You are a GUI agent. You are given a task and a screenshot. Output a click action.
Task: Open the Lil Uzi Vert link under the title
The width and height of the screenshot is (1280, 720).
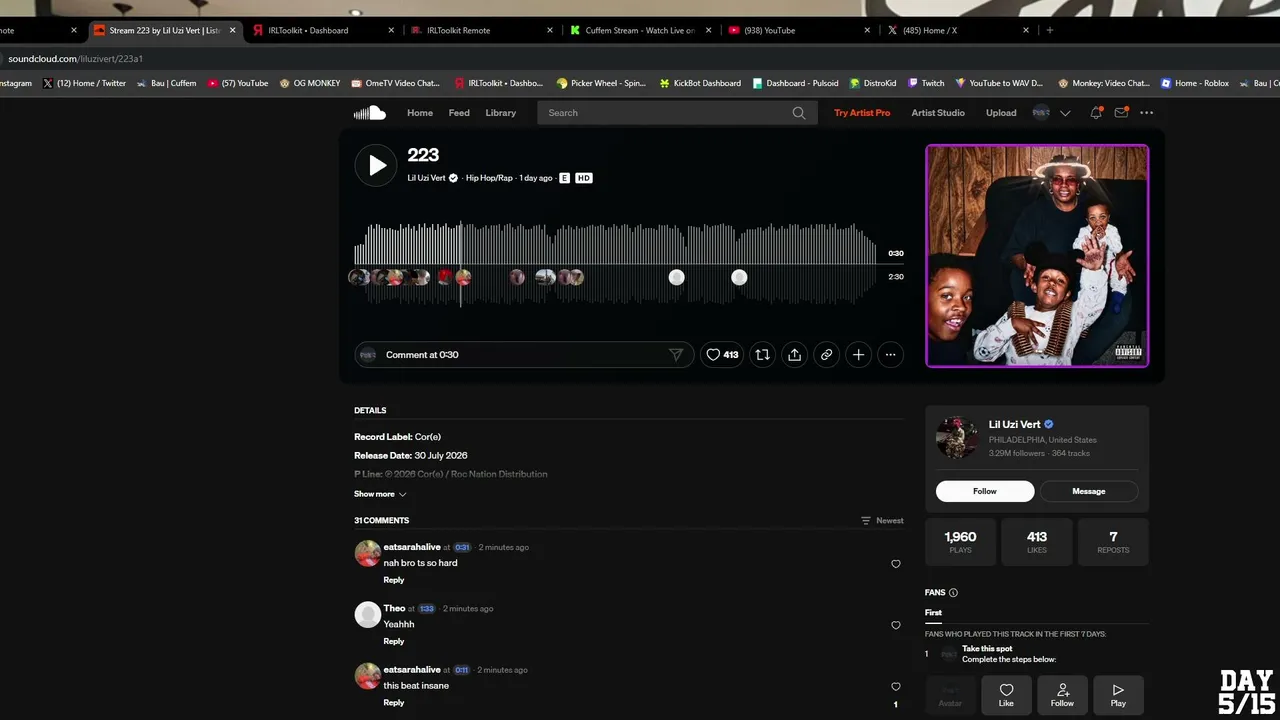coord(426,178)
